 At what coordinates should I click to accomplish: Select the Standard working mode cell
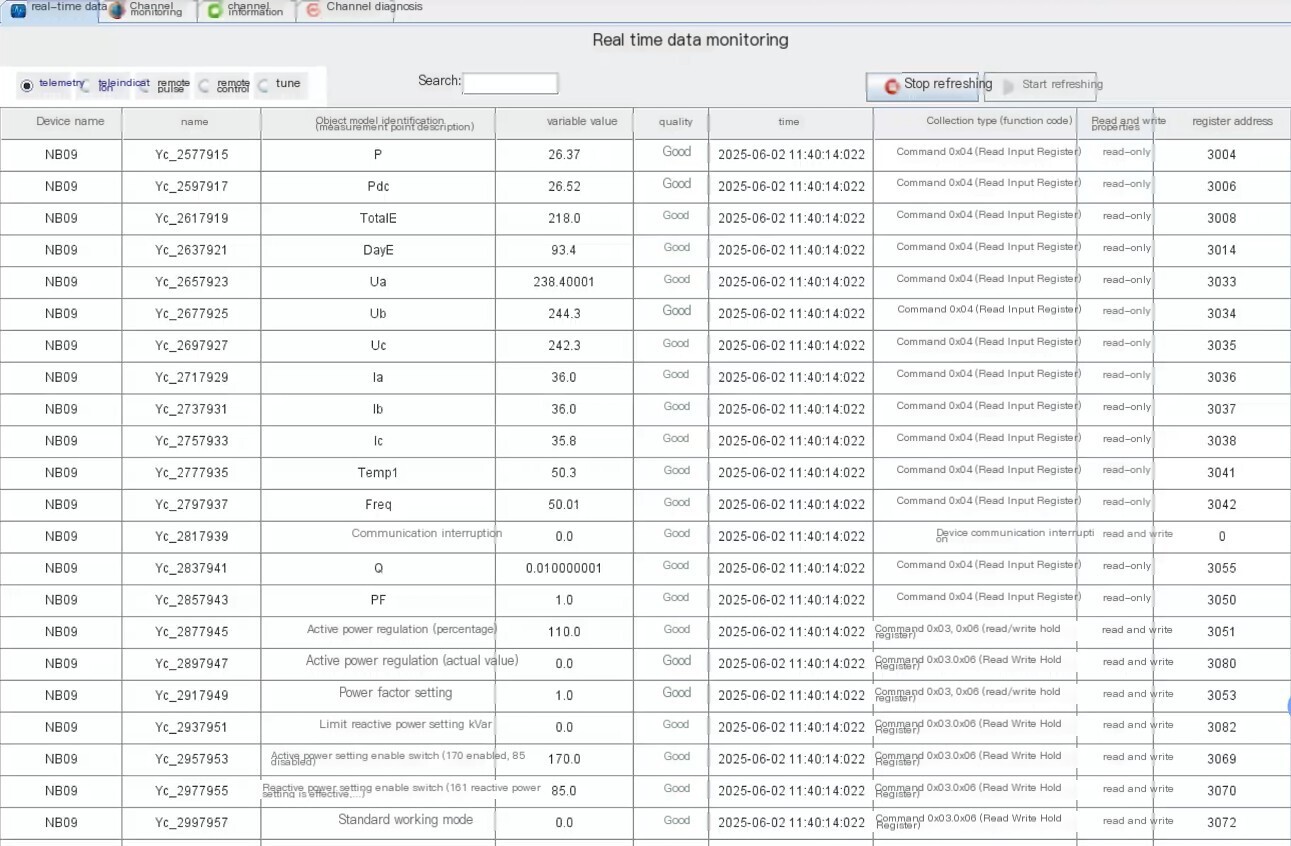coord(378,823)
